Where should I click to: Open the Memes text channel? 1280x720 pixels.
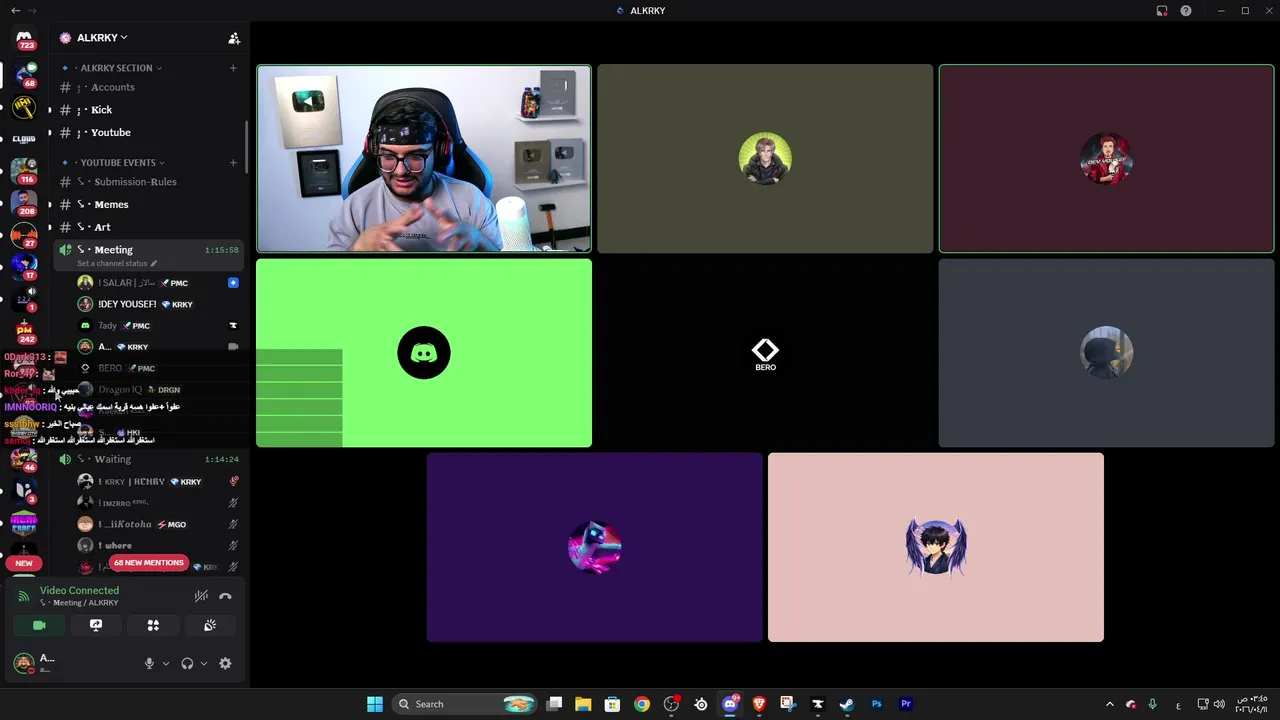pyautogui.click(x=149, y=204)
